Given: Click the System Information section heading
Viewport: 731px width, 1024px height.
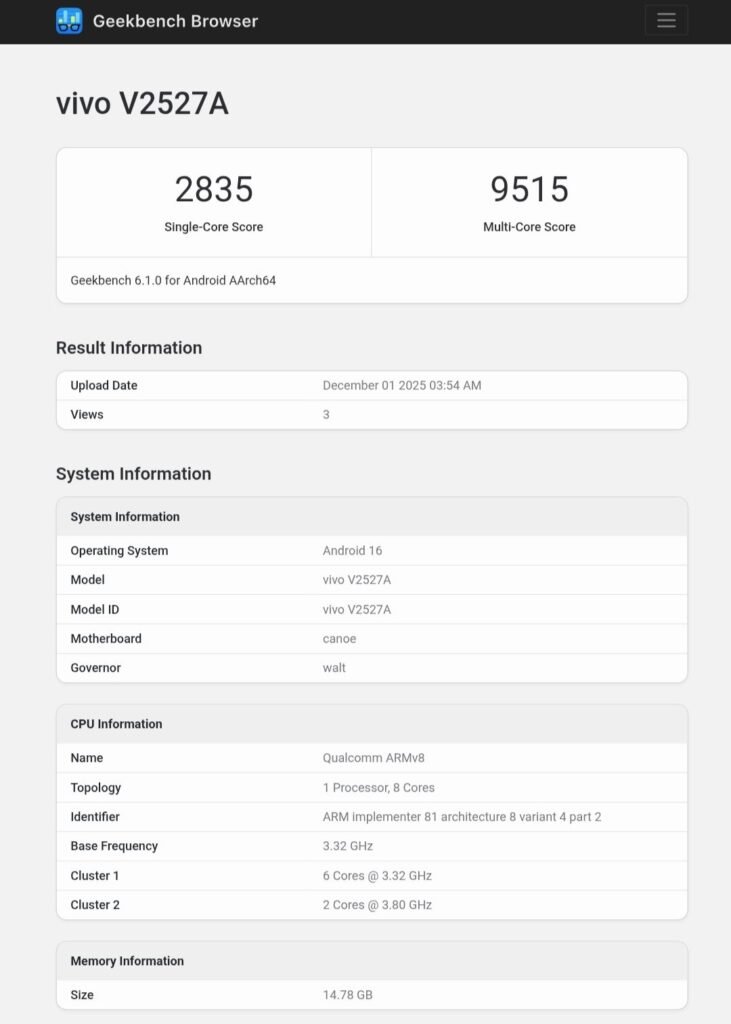Looking at the screenshot, I should point(133,473).
